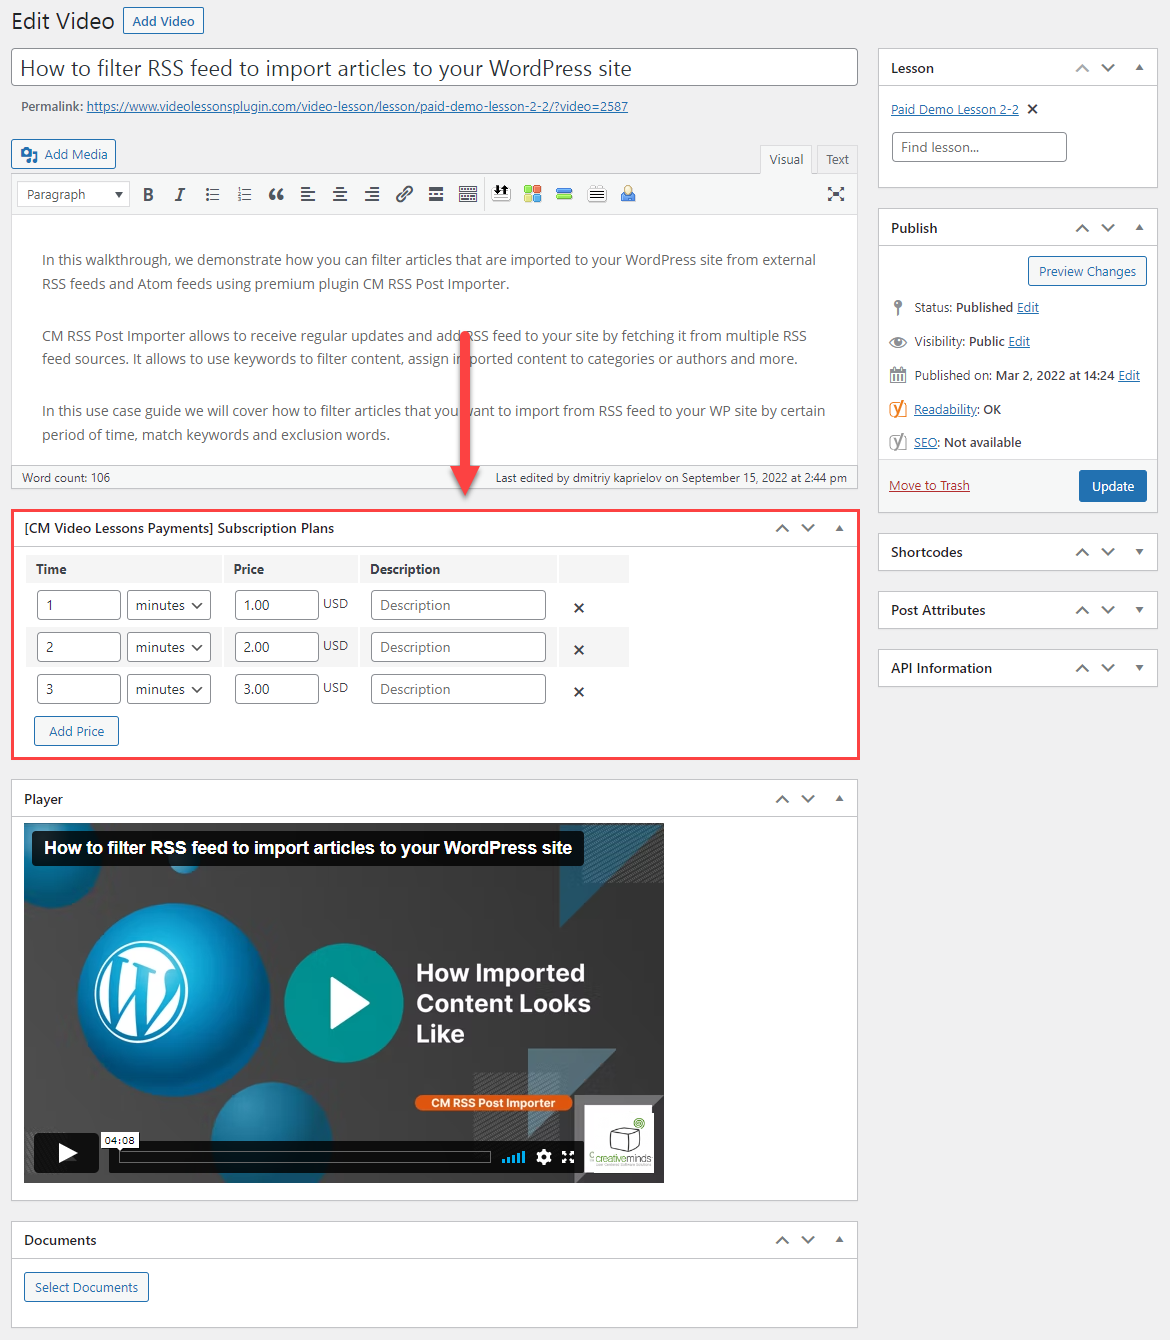This screenshot has height=1340, width=1170.
Task: Insert or edit a link
Action: [404, 194]
